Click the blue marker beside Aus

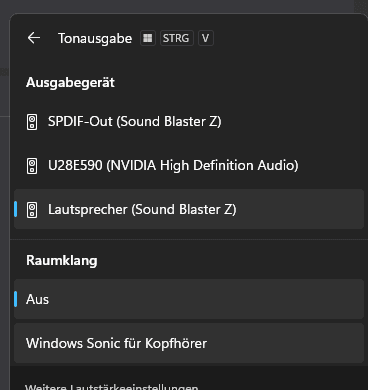click(16, 299)
